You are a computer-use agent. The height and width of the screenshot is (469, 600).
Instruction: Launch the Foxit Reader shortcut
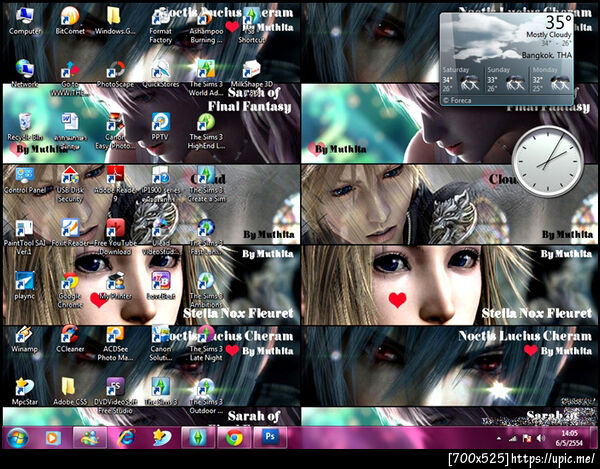[x=70, y=233]
